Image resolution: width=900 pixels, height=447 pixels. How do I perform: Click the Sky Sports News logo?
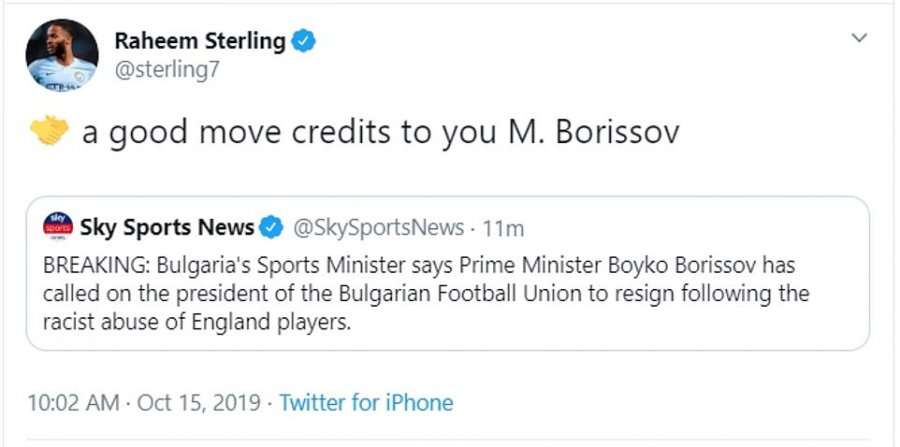click(x=59, y=227)
